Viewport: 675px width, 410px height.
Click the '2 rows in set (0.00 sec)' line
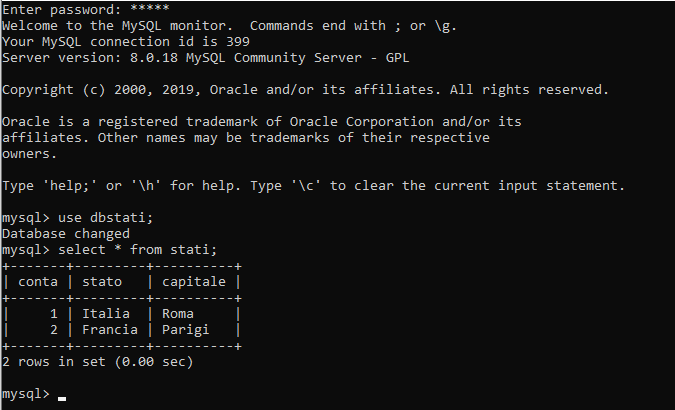pos(98,362)
